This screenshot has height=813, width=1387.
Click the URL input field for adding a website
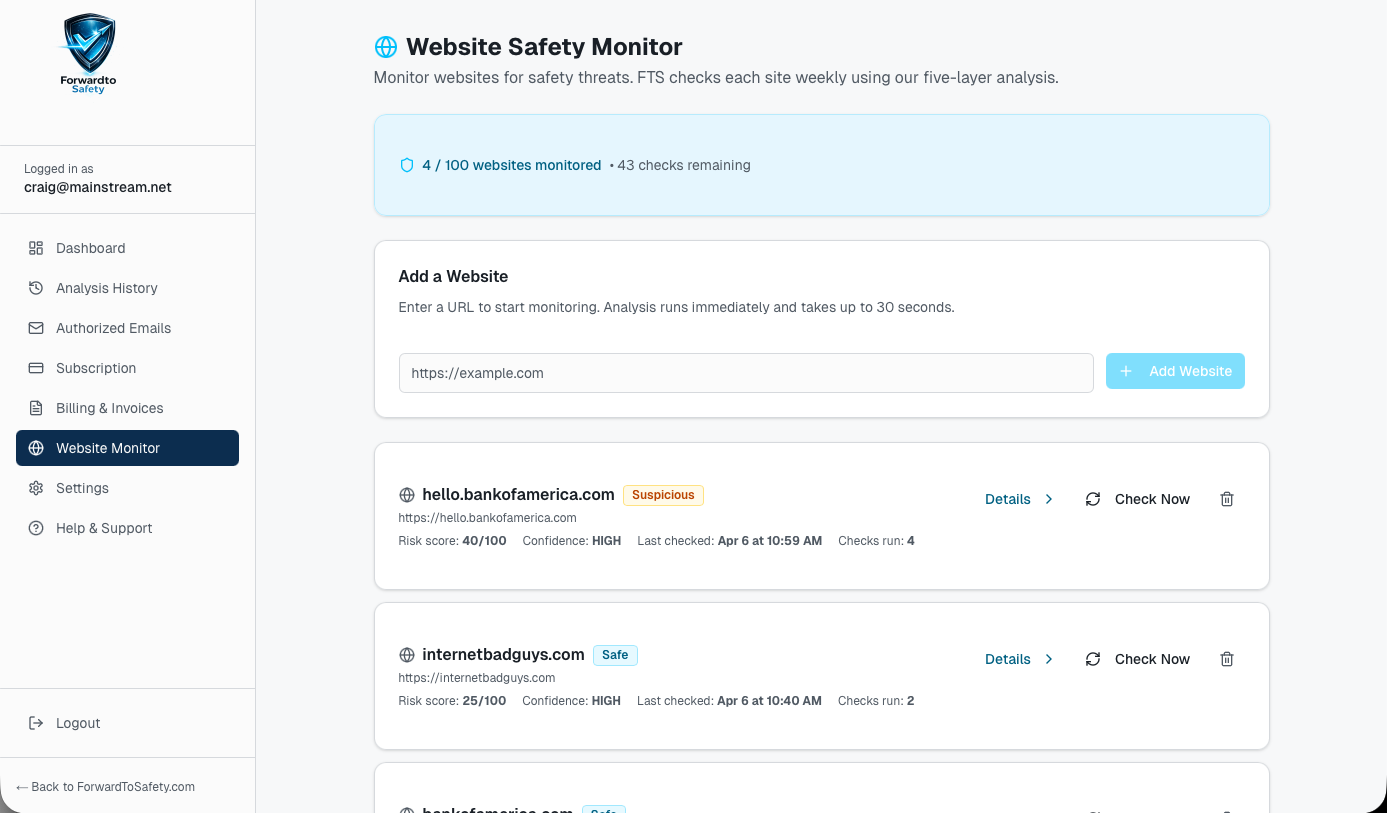coord(746,372)
